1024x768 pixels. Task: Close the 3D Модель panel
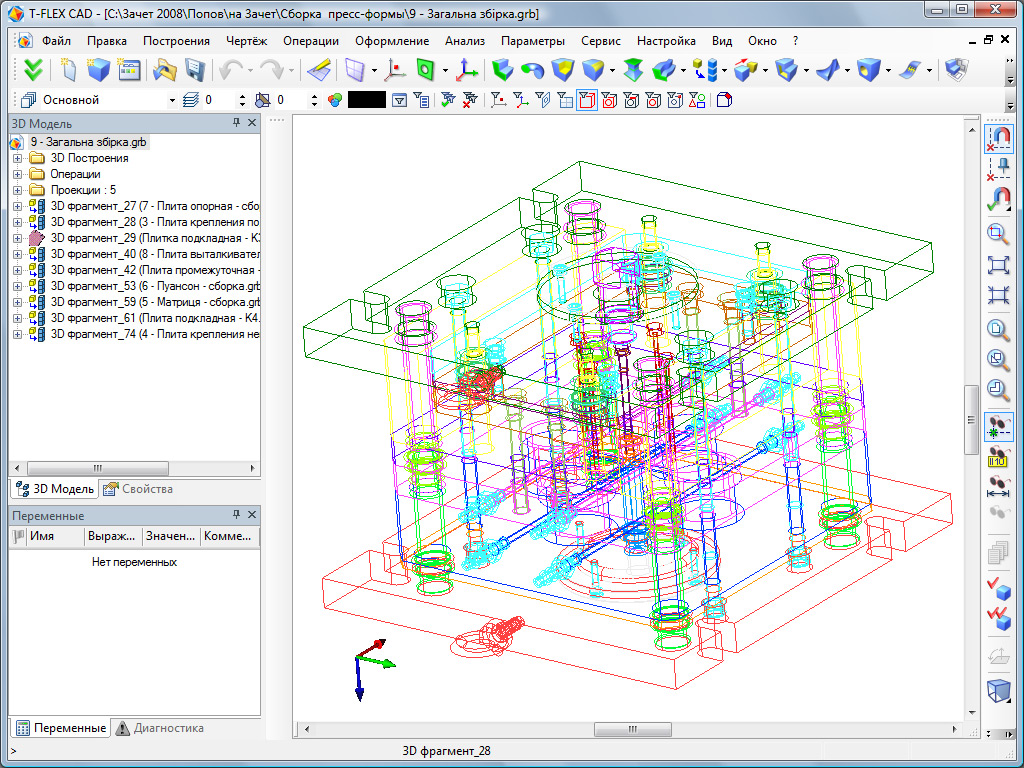[x=252, y=123]
